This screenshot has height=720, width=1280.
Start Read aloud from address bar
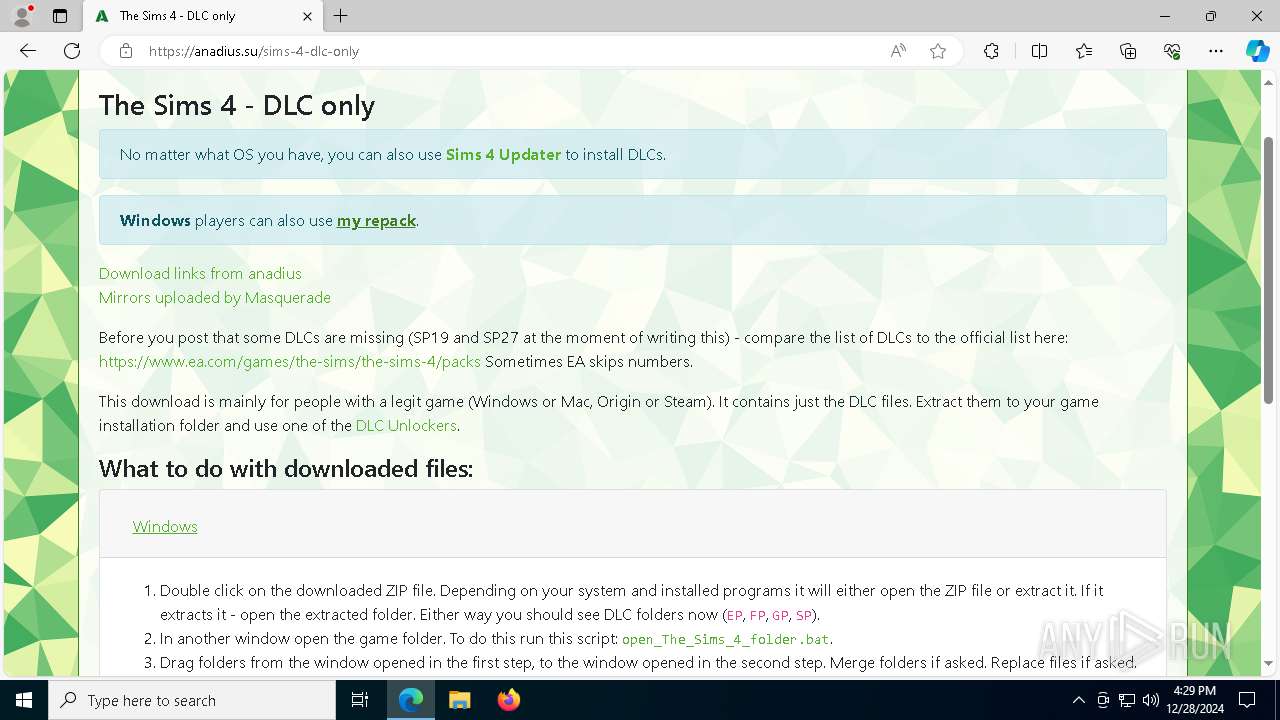coord(898,51)
